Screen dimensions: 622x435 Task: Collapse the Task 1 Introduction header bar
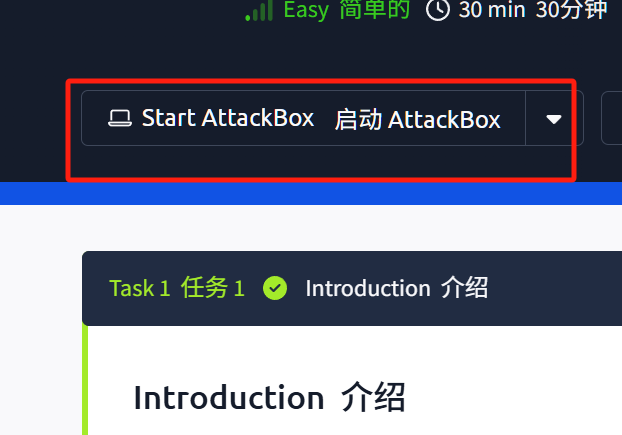[352, 288]
